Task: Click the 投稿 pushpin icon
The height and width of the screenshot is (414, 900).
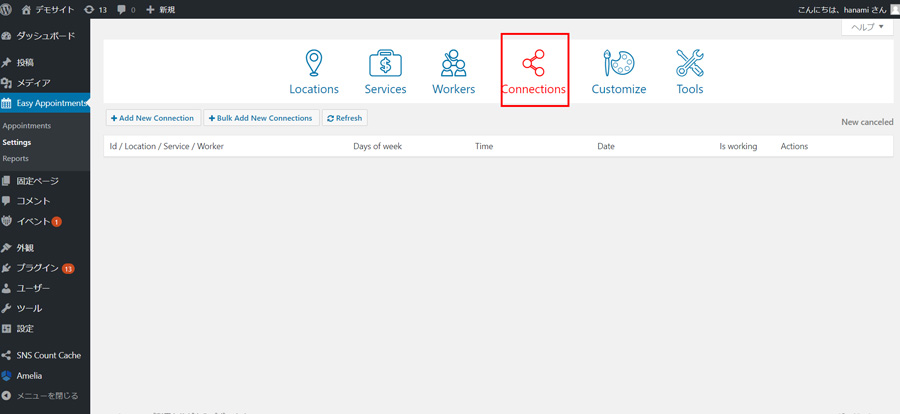Action: pos(6,63)
